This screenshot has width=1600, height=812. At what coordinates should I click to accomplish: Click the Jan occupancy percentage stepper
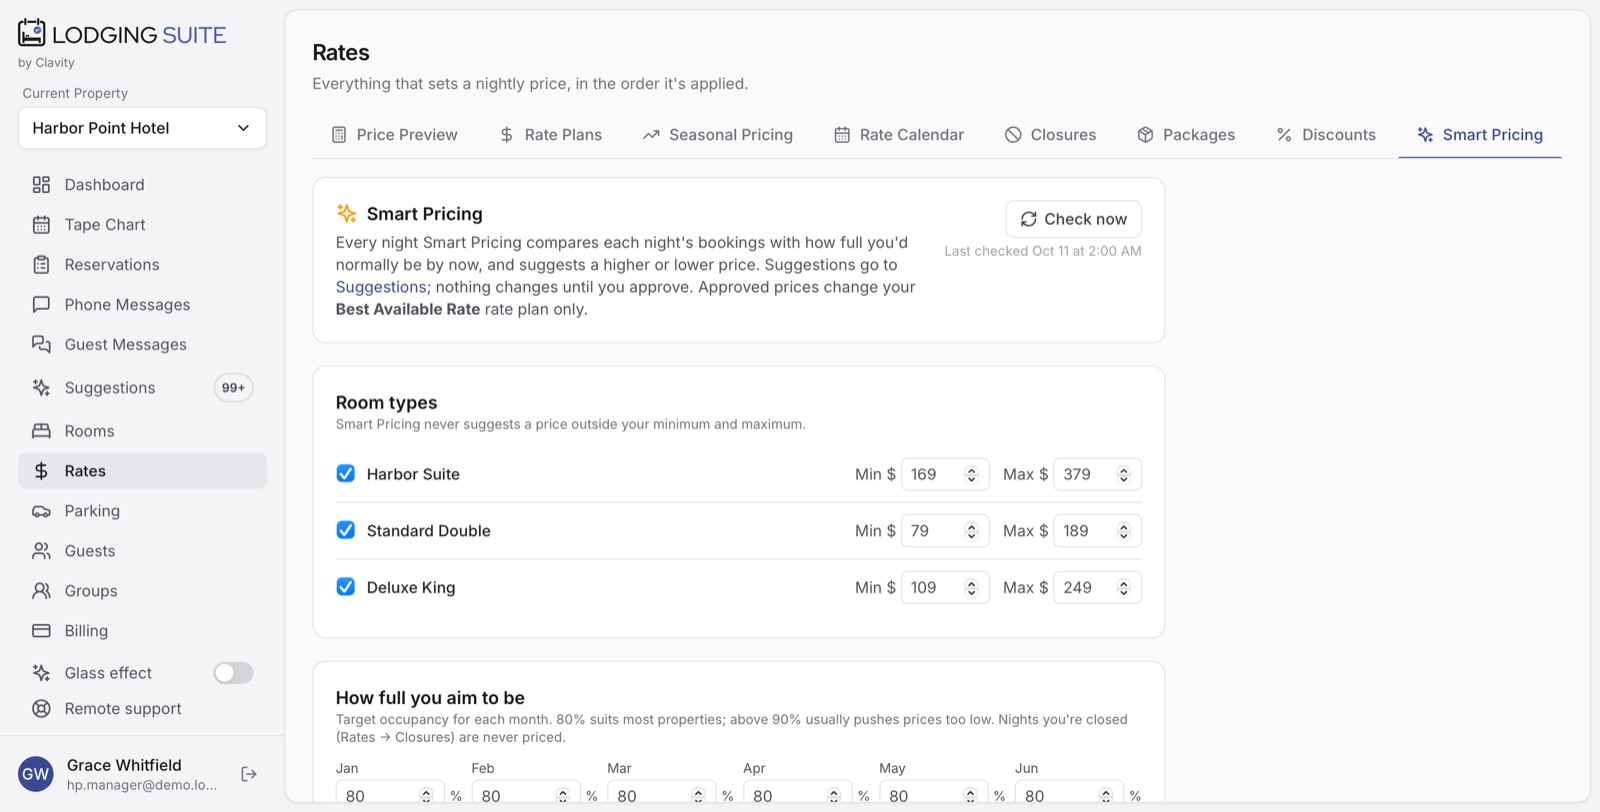pos(426,796)
